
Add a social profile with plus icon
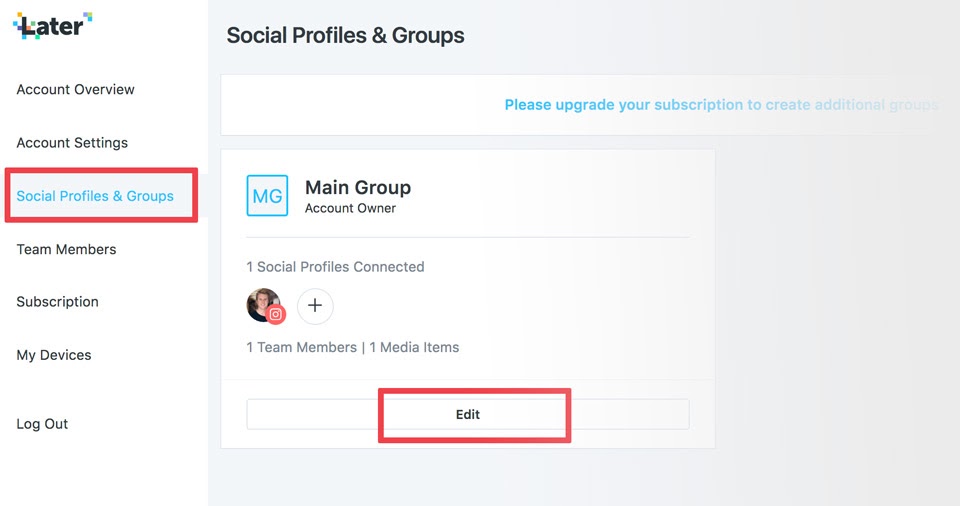(x=315, y=306)
